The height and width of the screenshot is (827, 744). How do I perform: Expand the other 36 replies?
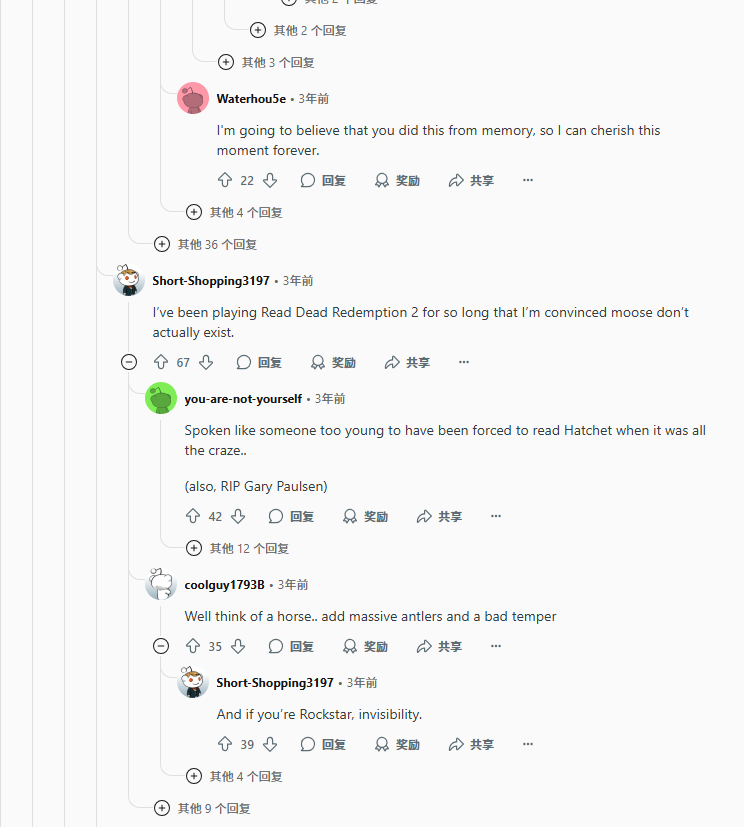[206, 245]
